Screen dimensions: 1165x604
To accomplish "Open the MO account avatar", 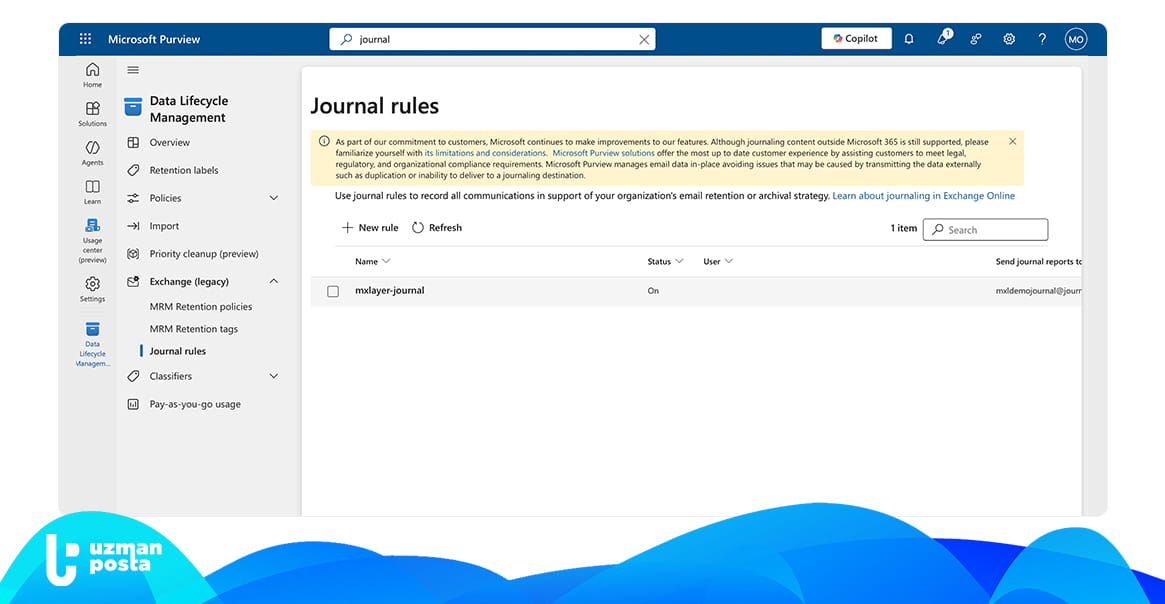I will [x=1076, y=39].
